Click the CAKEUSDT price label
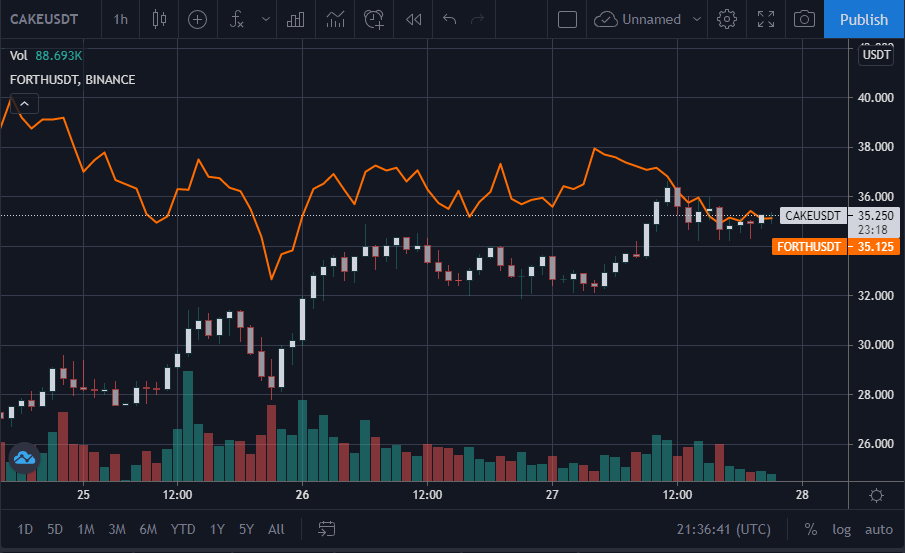This screenshot has height=553, width=905. [x=813, y=216]
